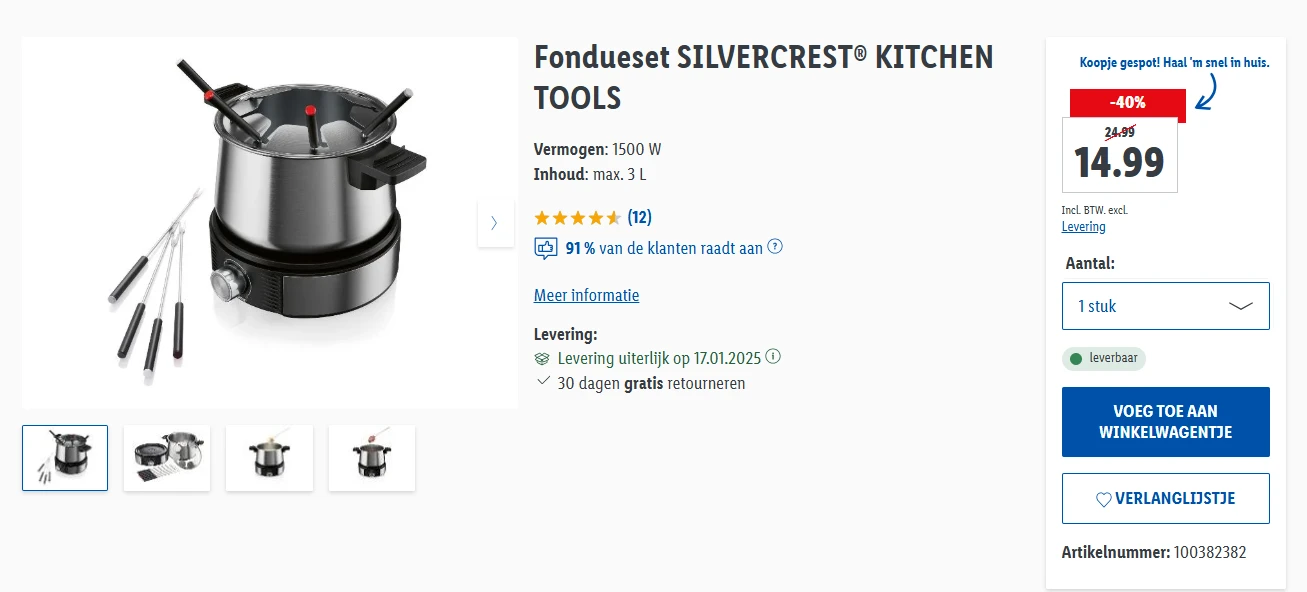
Task: Advance to the next product image with the arrow
Action: coord(495,224)
